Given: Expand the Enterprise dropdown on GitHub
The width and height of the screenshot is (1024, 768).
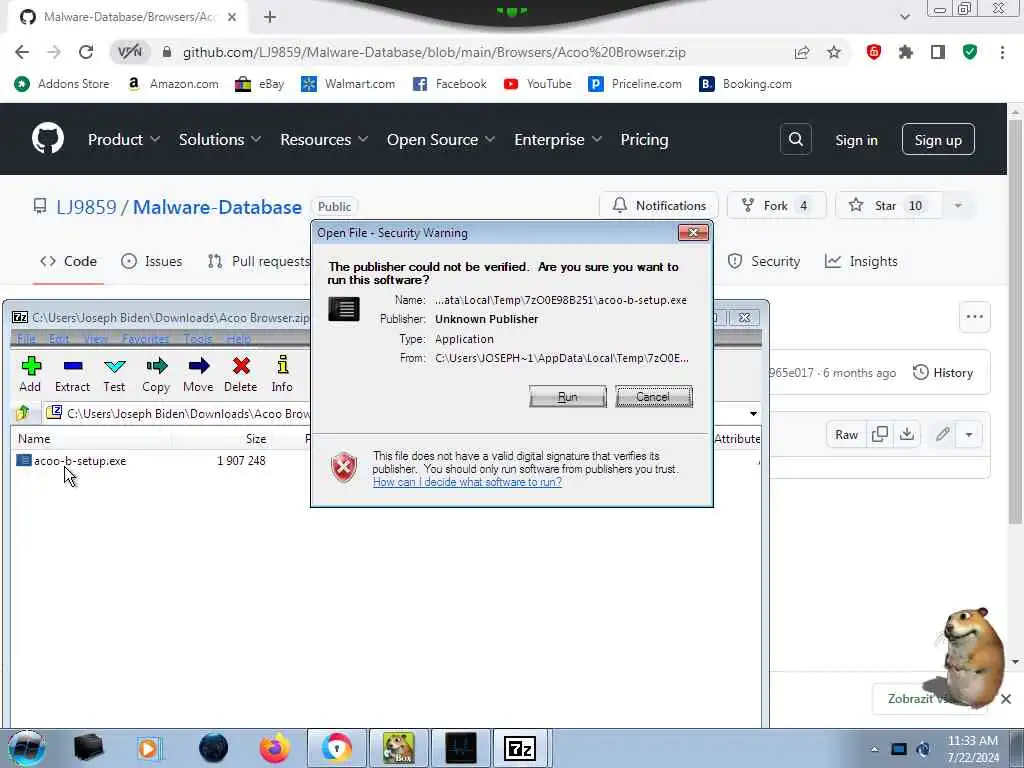Looking at the screenshot, I should click(x=558, y=140).
